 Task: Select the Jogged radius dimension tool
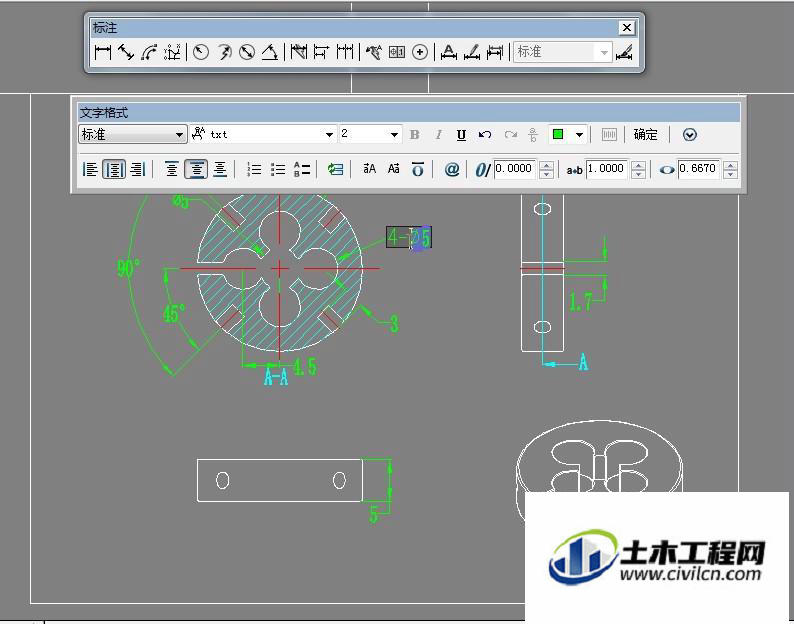224,52
